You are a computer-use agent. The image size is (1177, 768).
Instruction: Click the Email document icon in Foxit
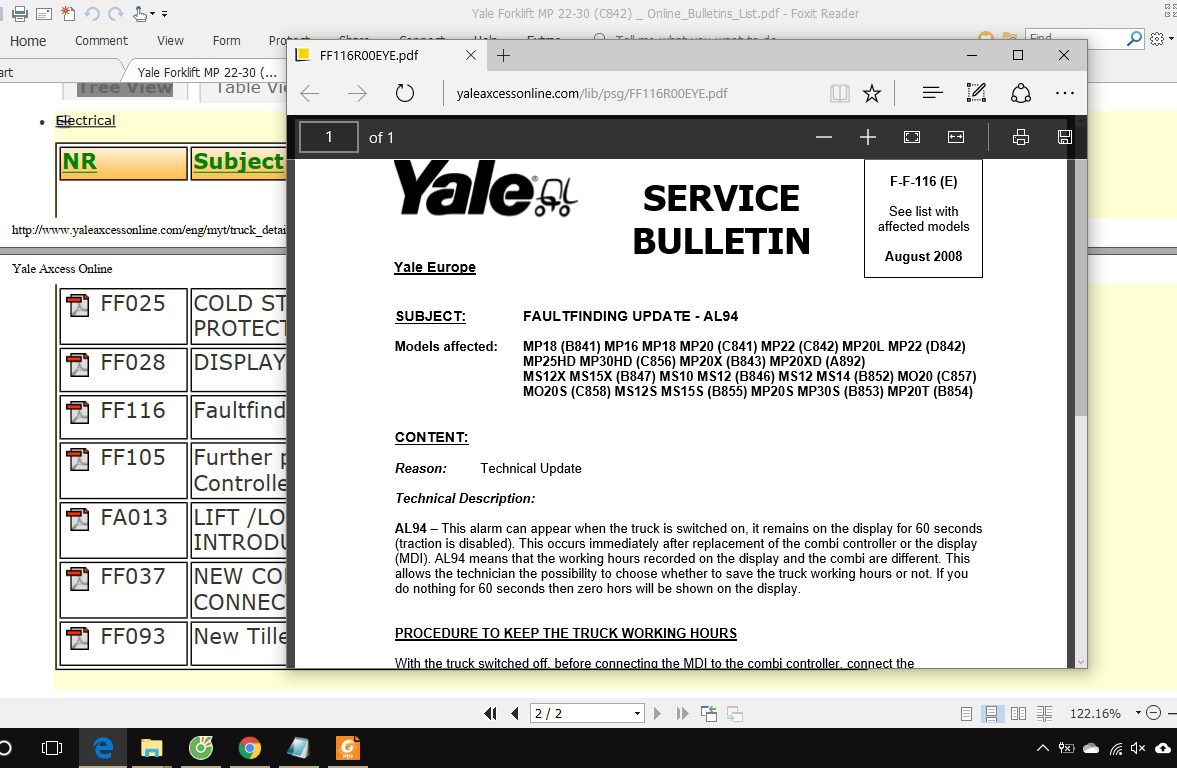tap(43, 14)
